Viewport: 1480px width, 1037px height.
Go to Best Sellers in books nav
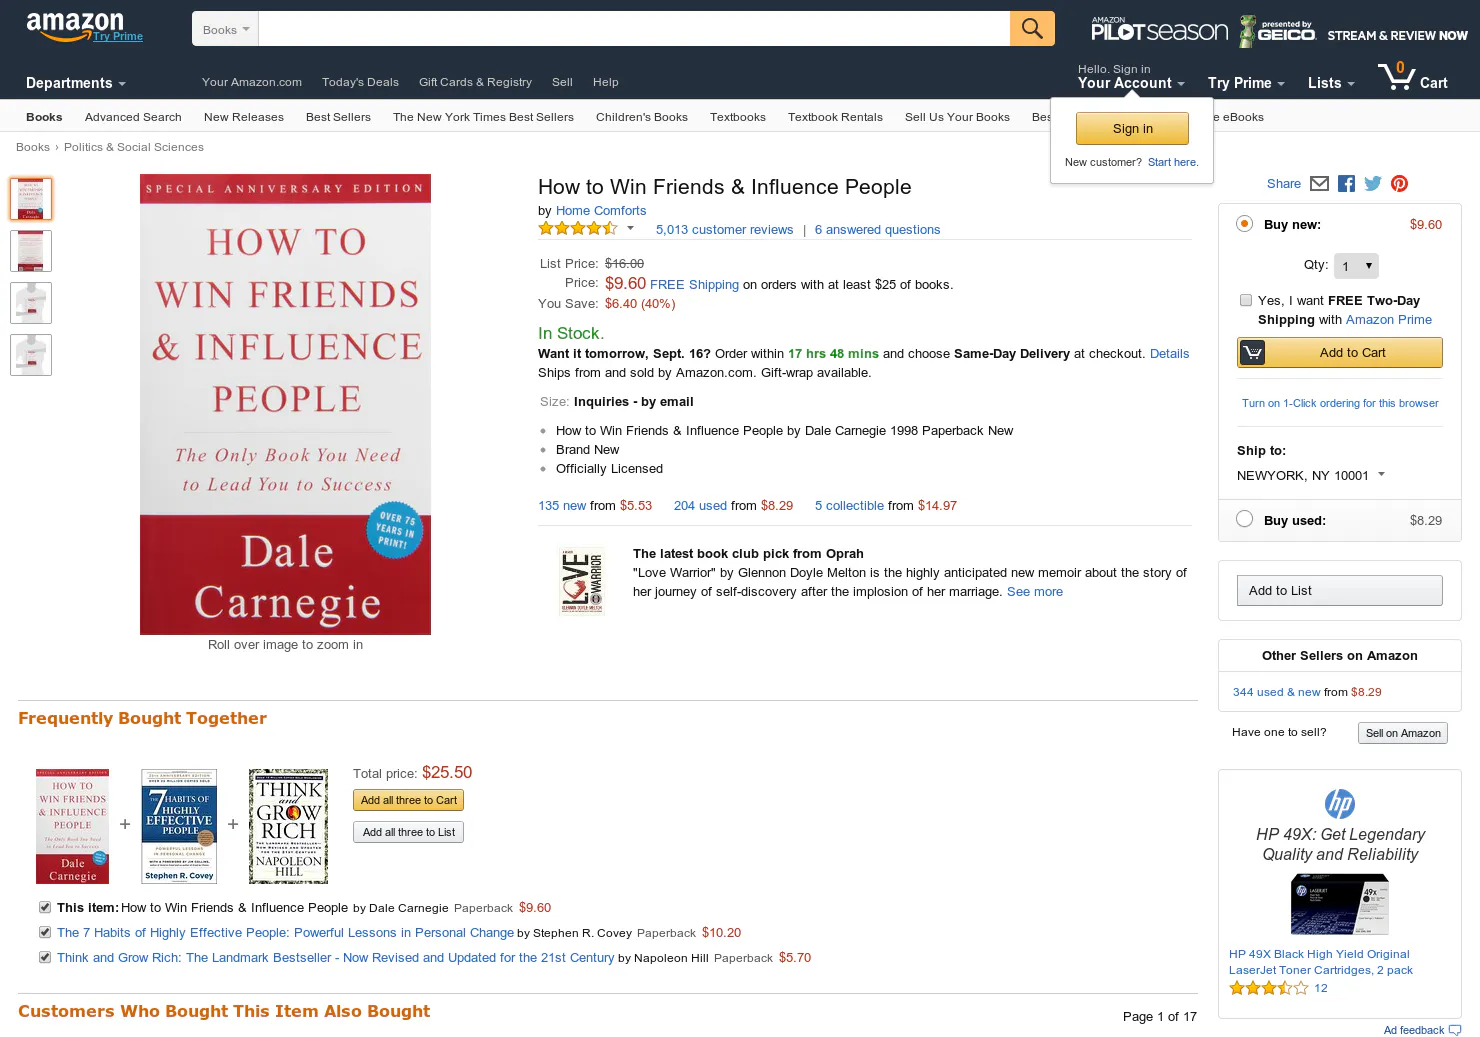(x=338, y=117)
